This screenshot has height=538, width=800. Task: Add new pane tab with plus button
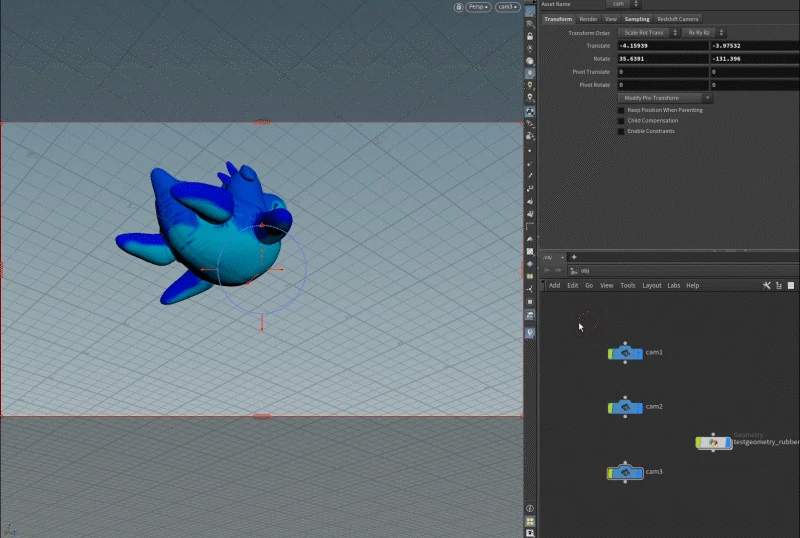574,257
